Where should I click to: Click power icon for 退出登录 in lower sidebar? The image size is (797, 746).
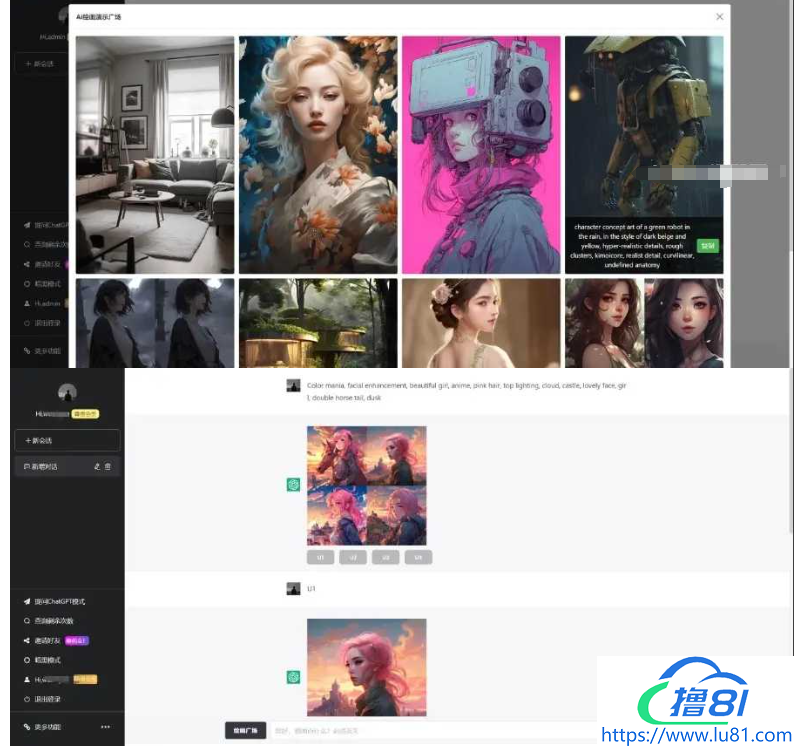[x=27, y=698]
